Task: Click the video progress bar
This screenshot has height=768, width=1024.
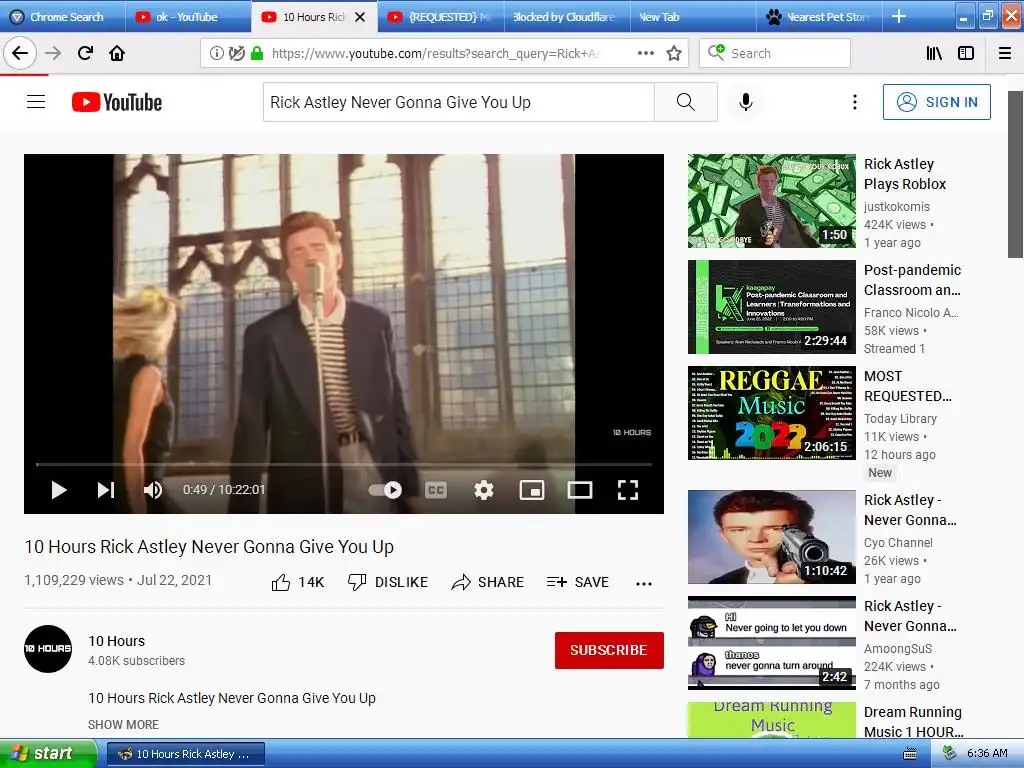Action: (344, 464)
